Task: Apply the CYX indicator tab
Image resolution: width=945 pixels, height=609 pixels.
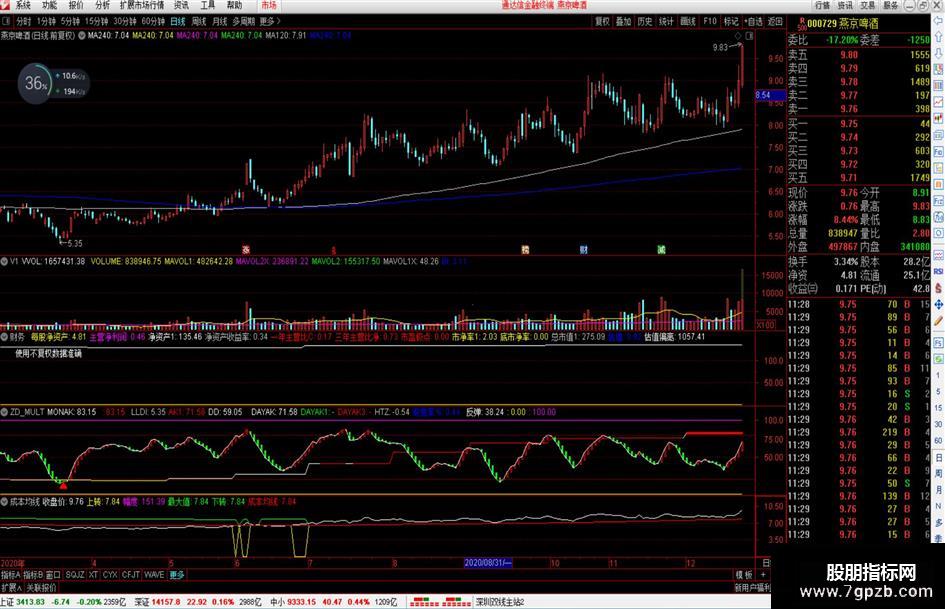Action: 110,575
